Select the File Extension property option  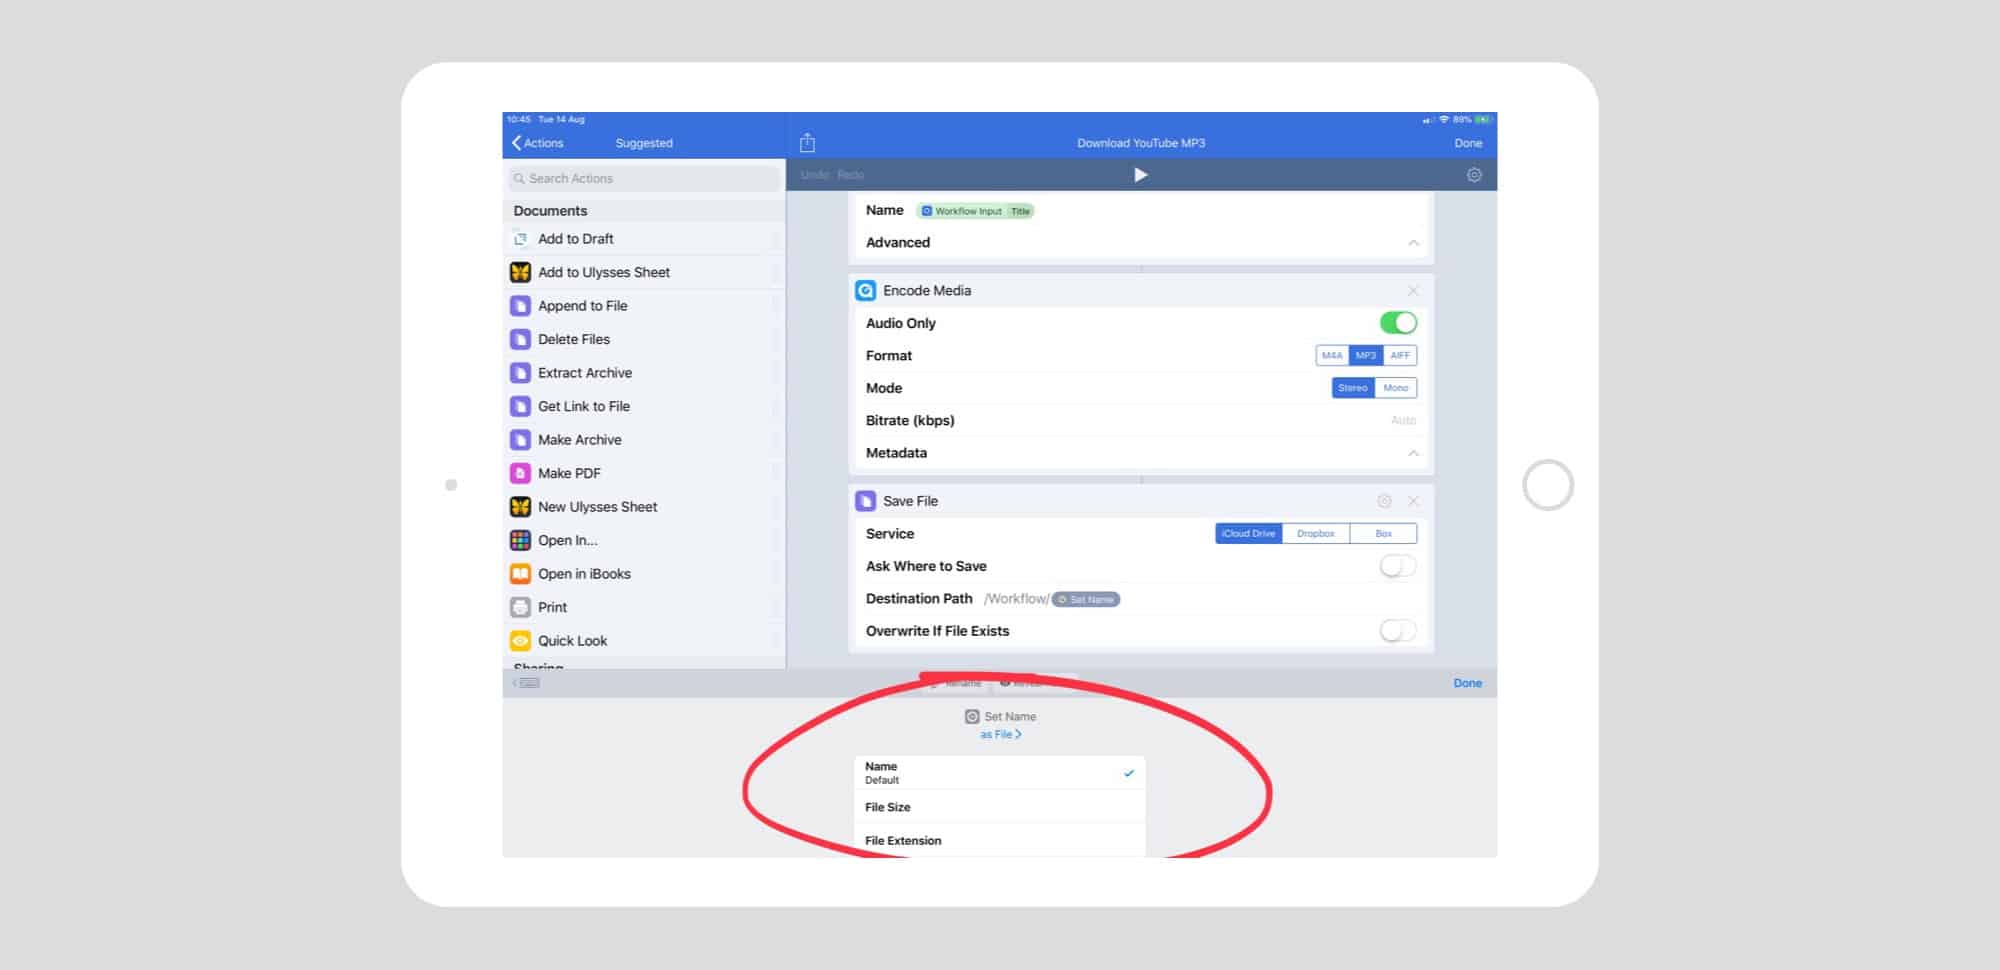point(1000,841)
